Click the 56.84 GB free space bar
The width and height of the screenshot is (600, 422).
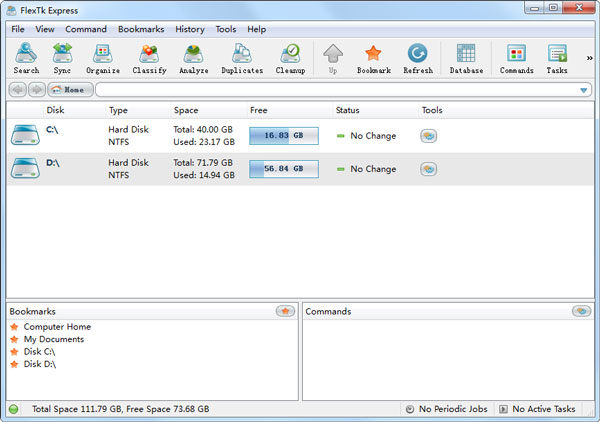point(284,169)
